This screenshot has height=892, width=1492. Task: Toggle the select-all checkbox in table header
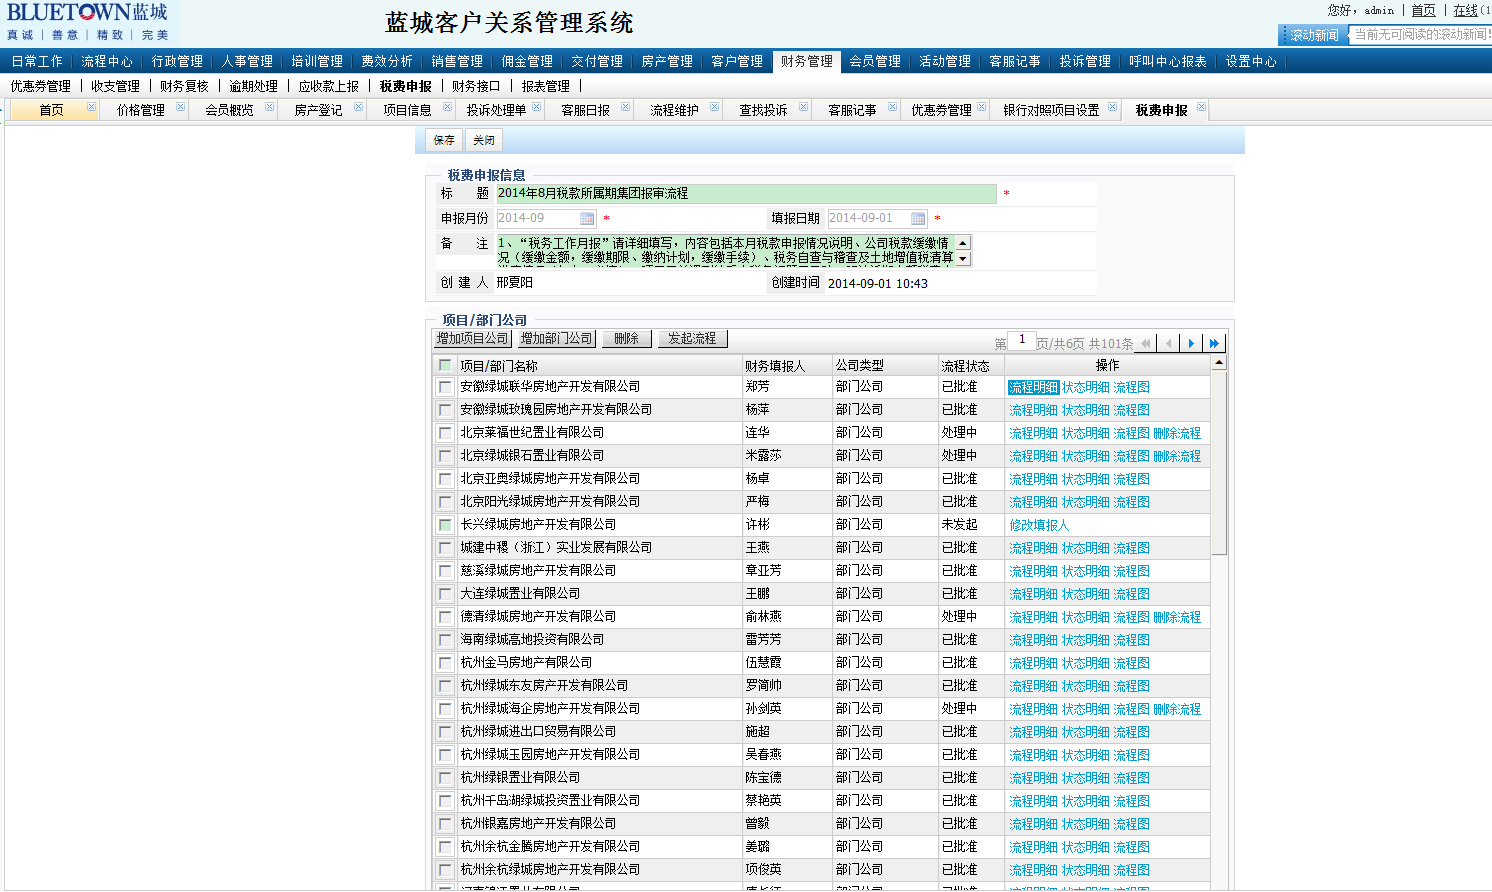[445, 365]
